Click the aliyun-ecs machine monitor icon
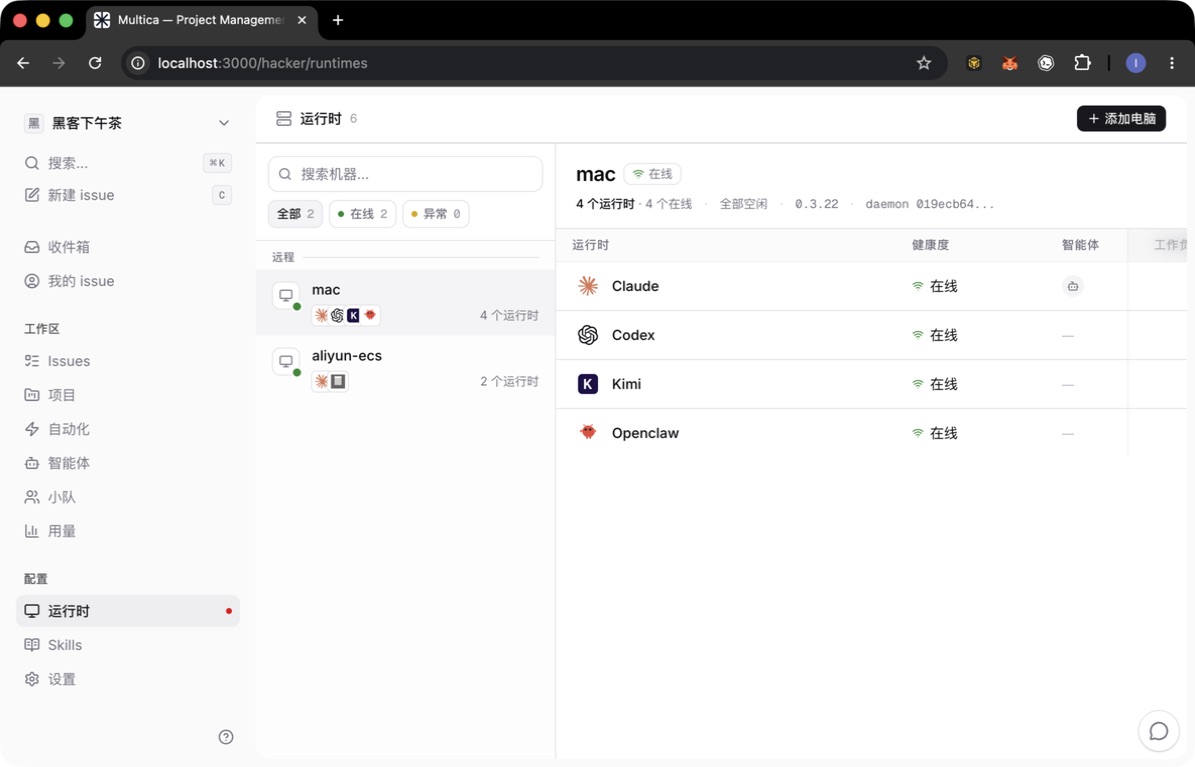The width and height of the screenshot is (1195, 767). pyautogui.click(x=286, y=361)
